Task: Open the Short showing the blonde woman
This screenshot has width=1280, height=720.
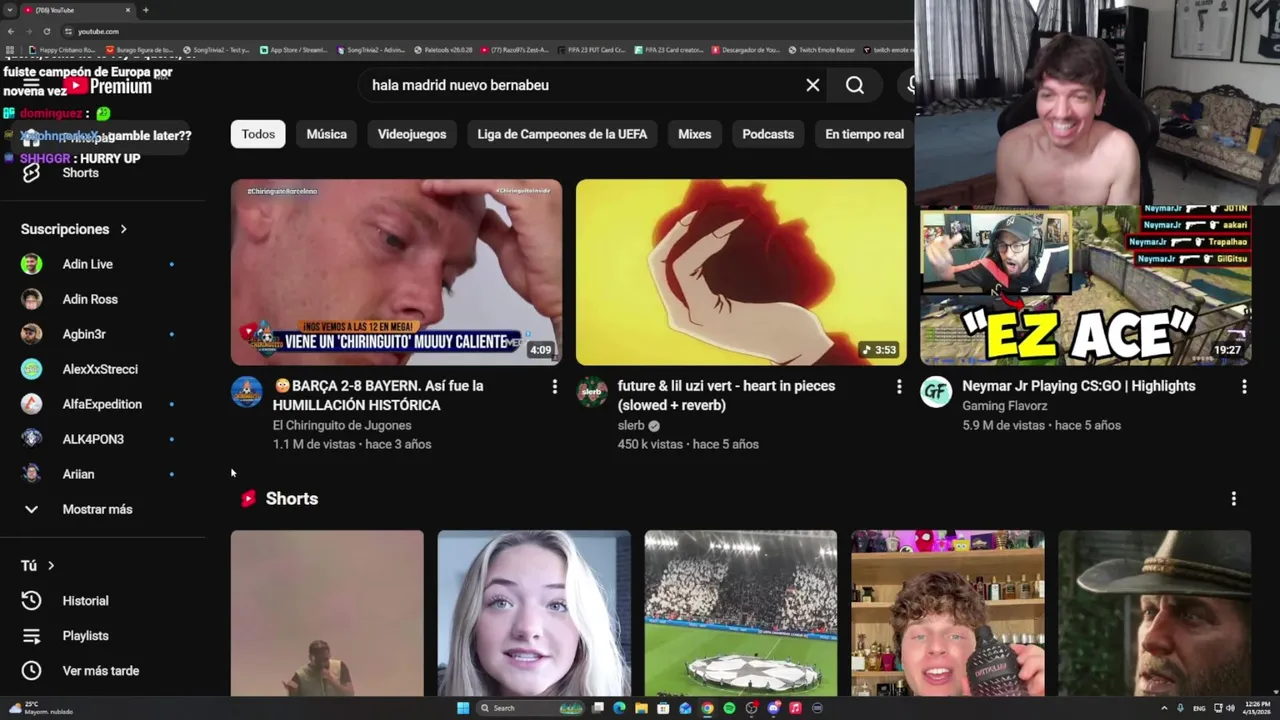Action: coord(534,613)
